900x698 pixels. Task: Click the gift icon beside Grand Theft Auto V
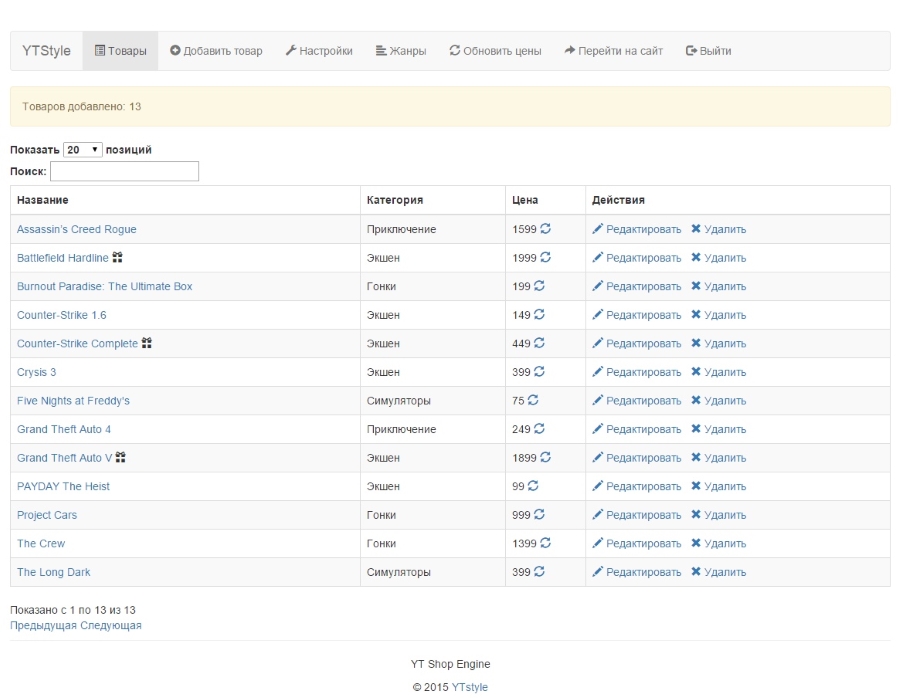point(121,458)
